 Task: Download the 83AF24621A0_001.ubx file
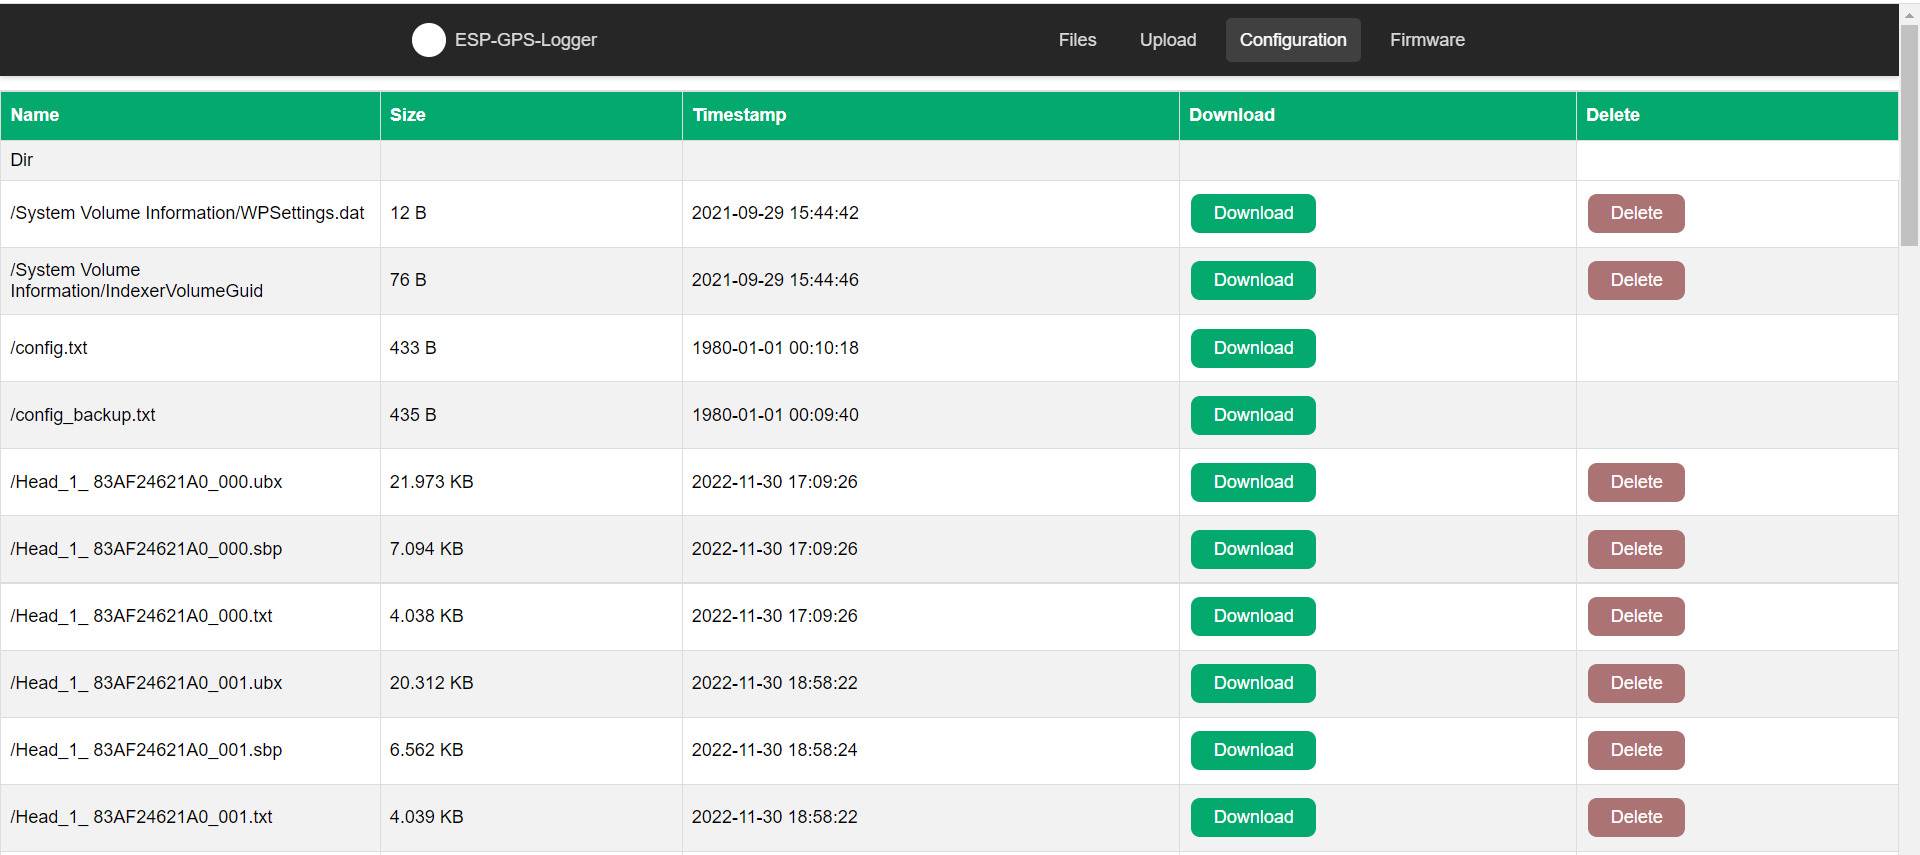pyautogui.click(x=1252, y=683)
